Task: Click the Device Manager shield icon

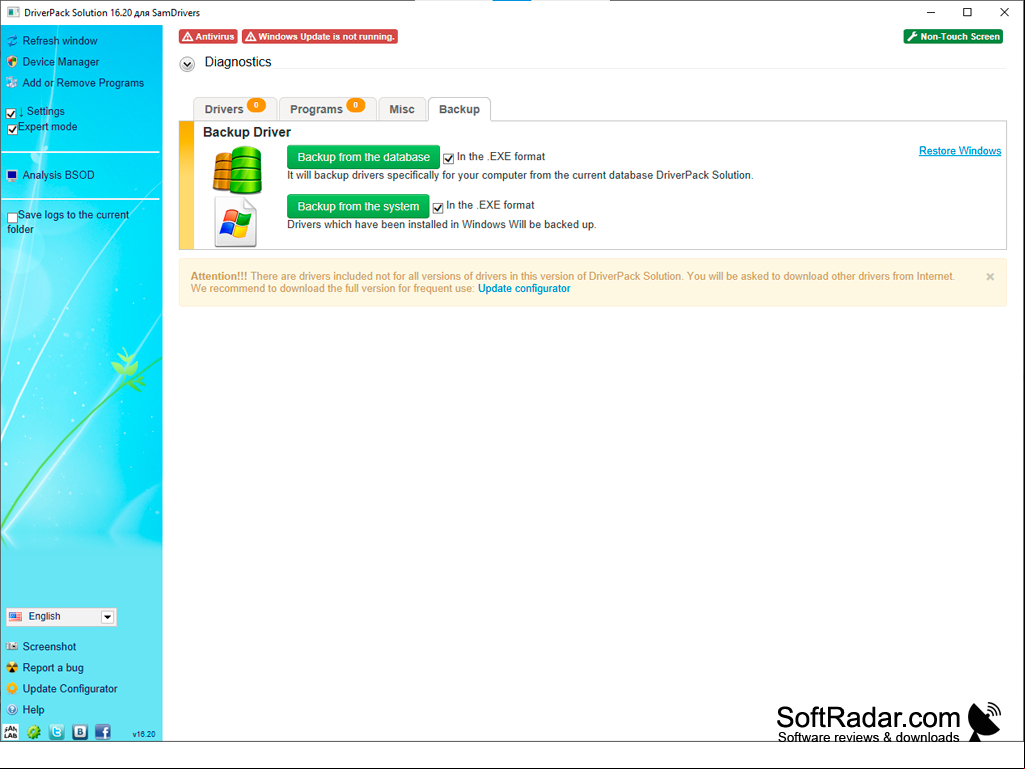Action: pyautogui.click(x=12, y=62)
